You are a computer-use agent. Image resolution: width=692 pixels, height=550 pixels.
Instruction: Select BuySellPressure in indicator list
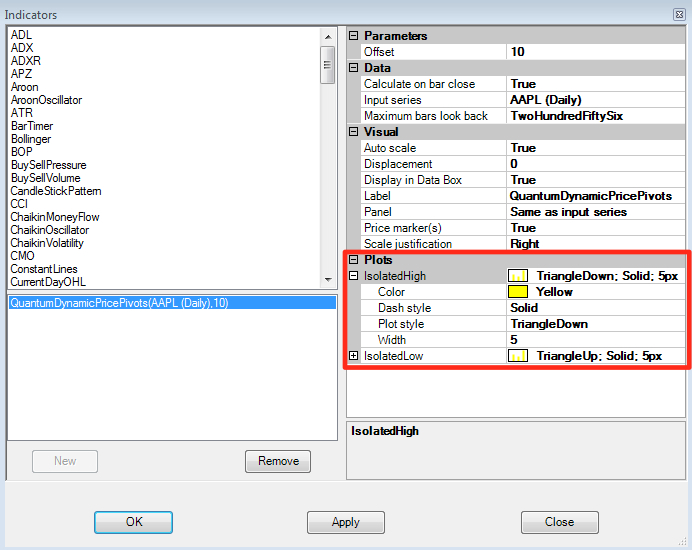[x=49, y=165]
